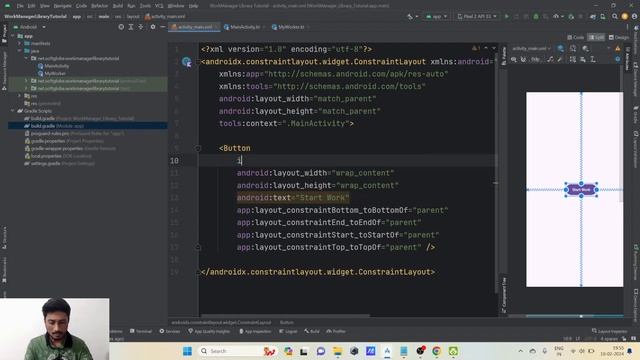Click the night mode icon in design toolbar

586,49
